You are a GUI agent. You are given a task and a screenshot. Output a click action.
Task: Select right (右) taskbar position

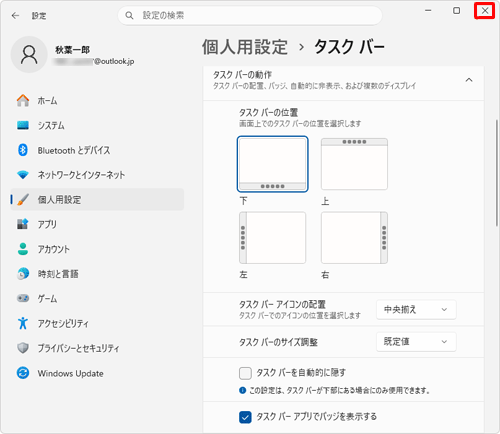[354, 238]
